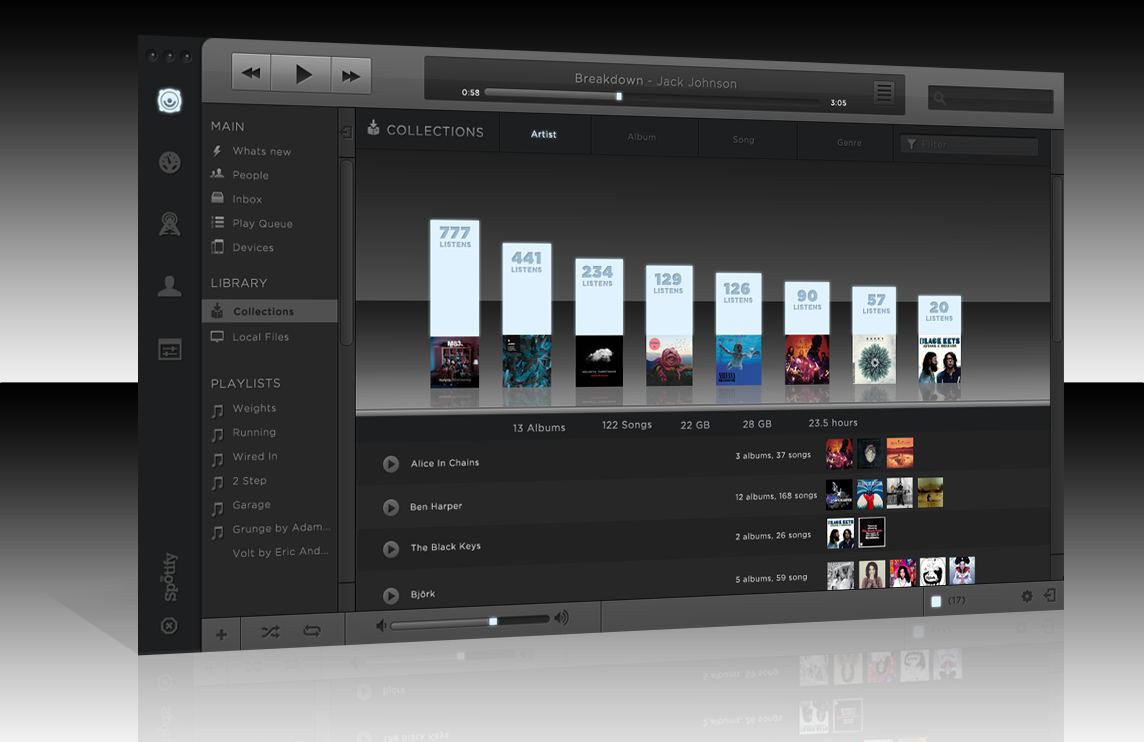Open the globe icon in left rail

point(169,162)
